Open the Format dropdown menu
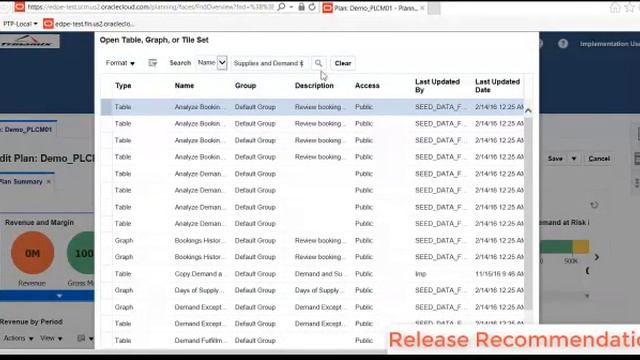Image resolution: width=640 pixels, height=360 pixels. click(x=120, y=63)
